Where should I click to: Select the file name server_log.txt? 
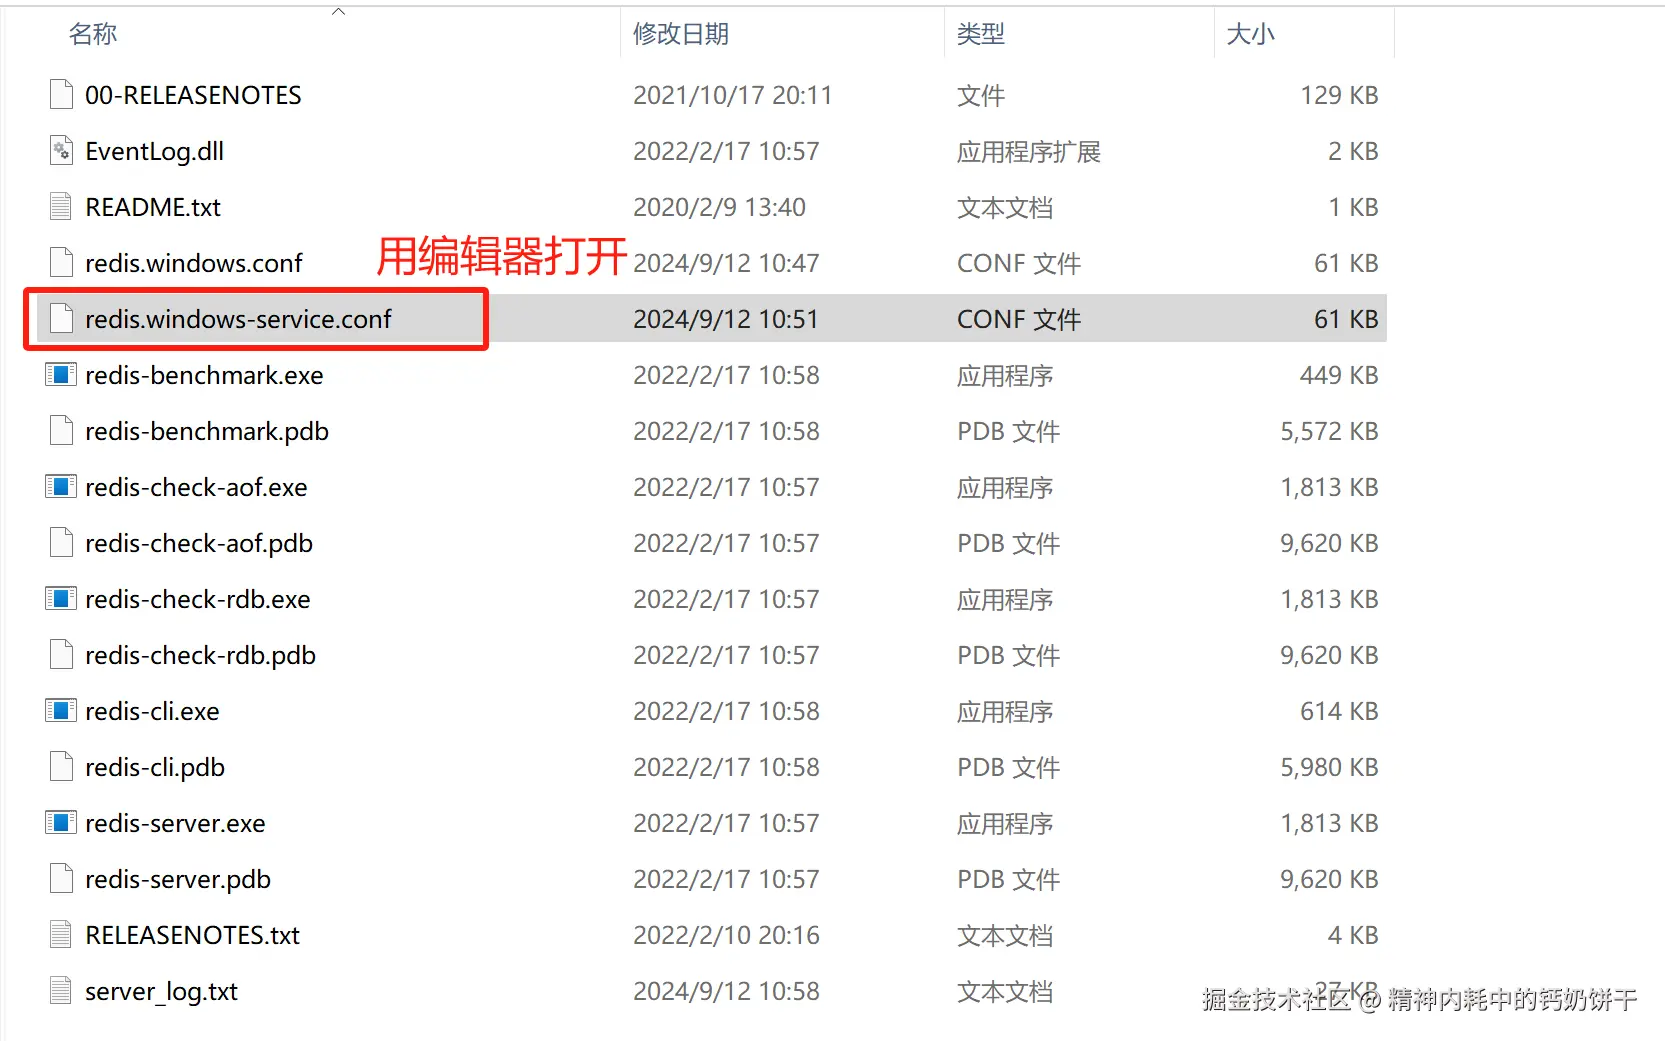[x=161, y=991]
